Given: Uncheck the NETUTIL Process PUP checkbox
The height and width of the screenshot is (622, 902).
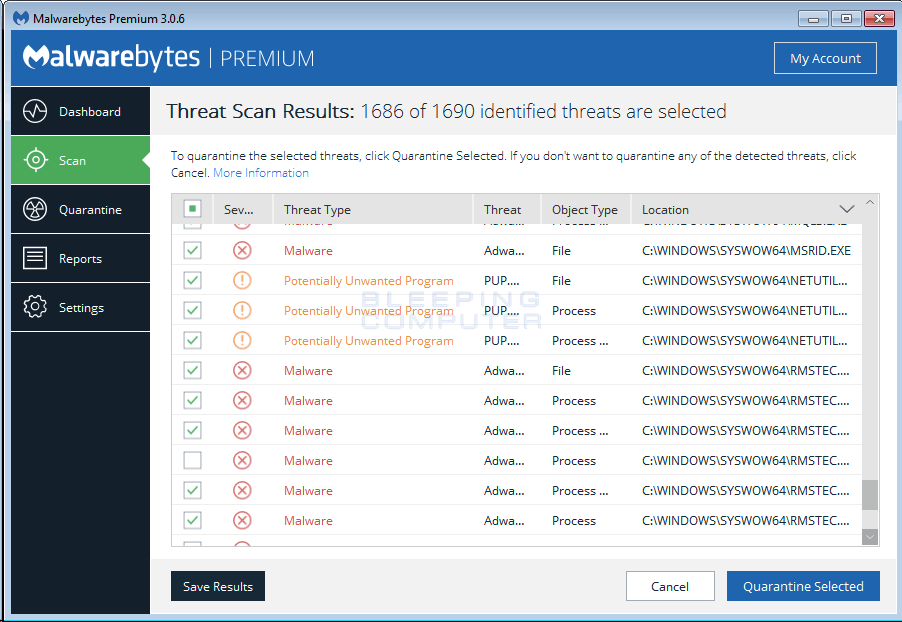Looking at the screenshot, I should point(192,310).
